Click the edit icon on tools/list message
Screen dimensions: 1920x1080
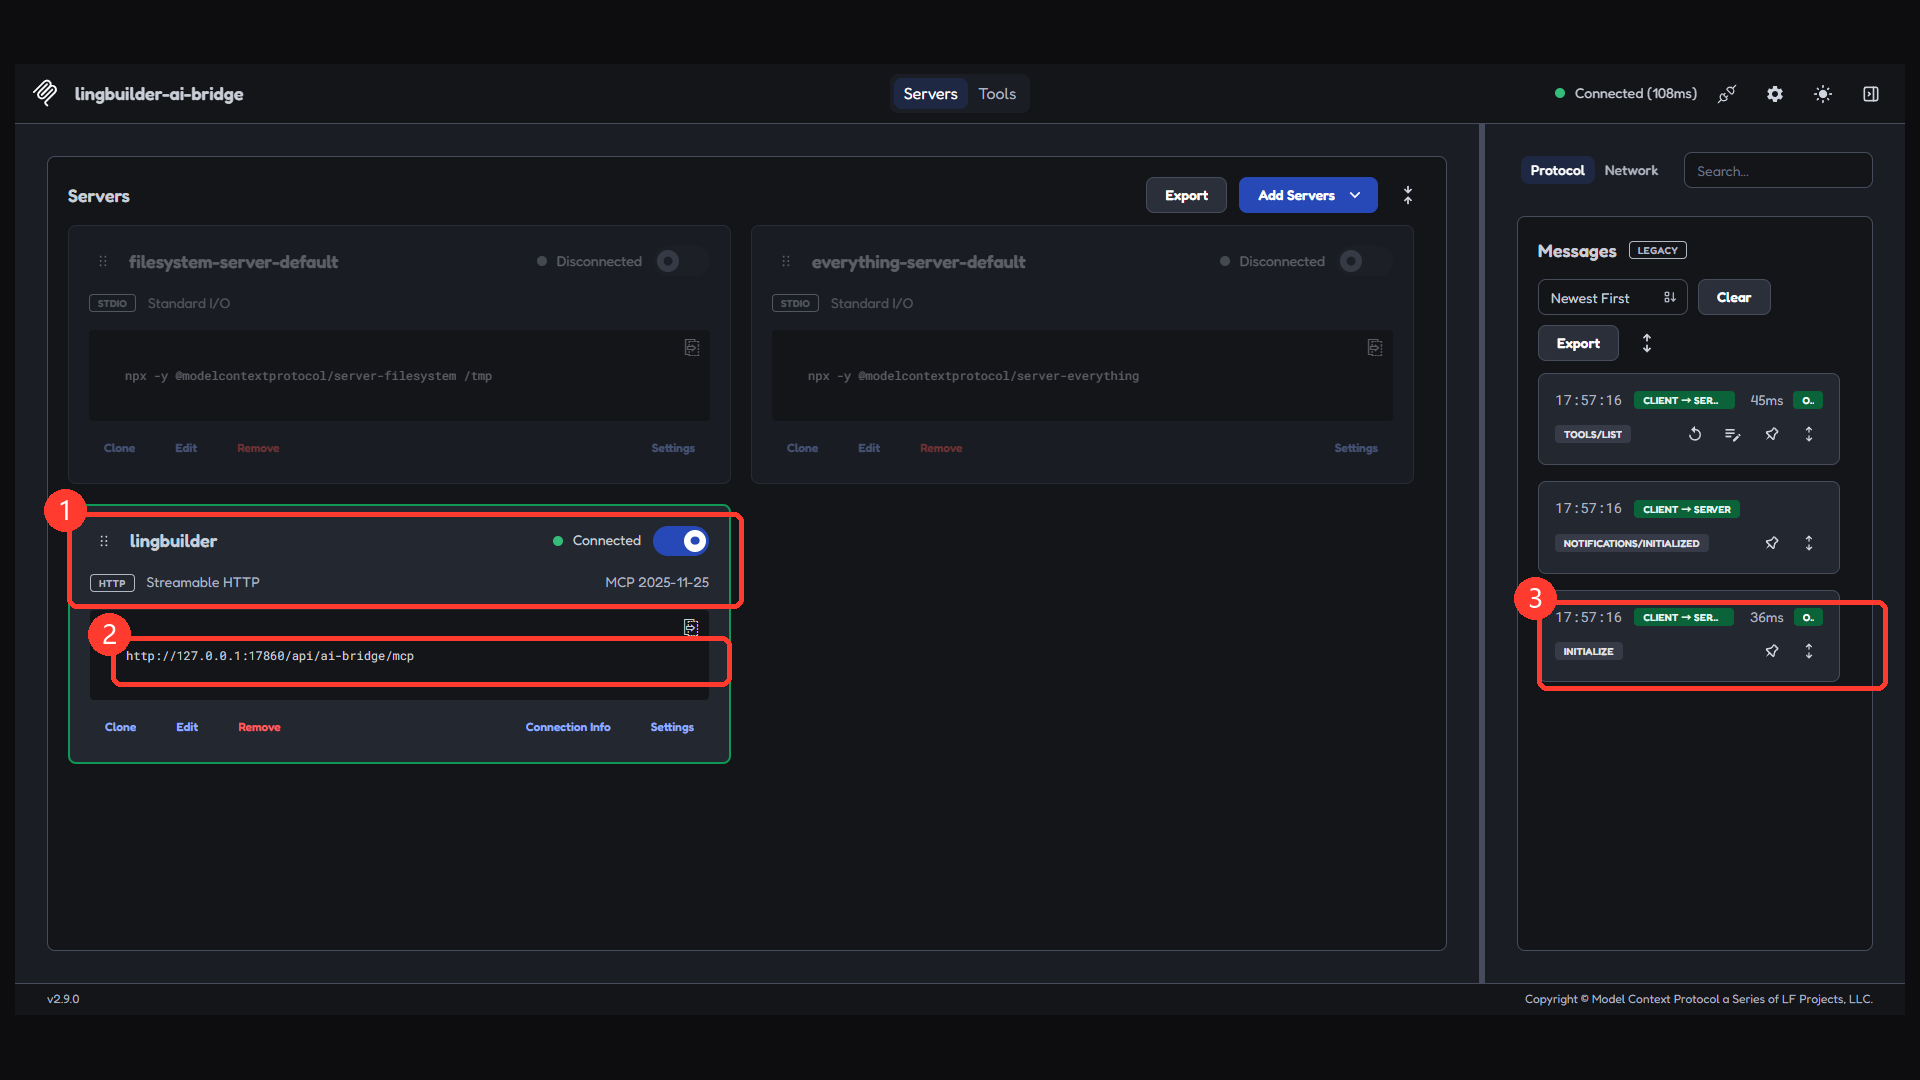tap(1733, 434)
